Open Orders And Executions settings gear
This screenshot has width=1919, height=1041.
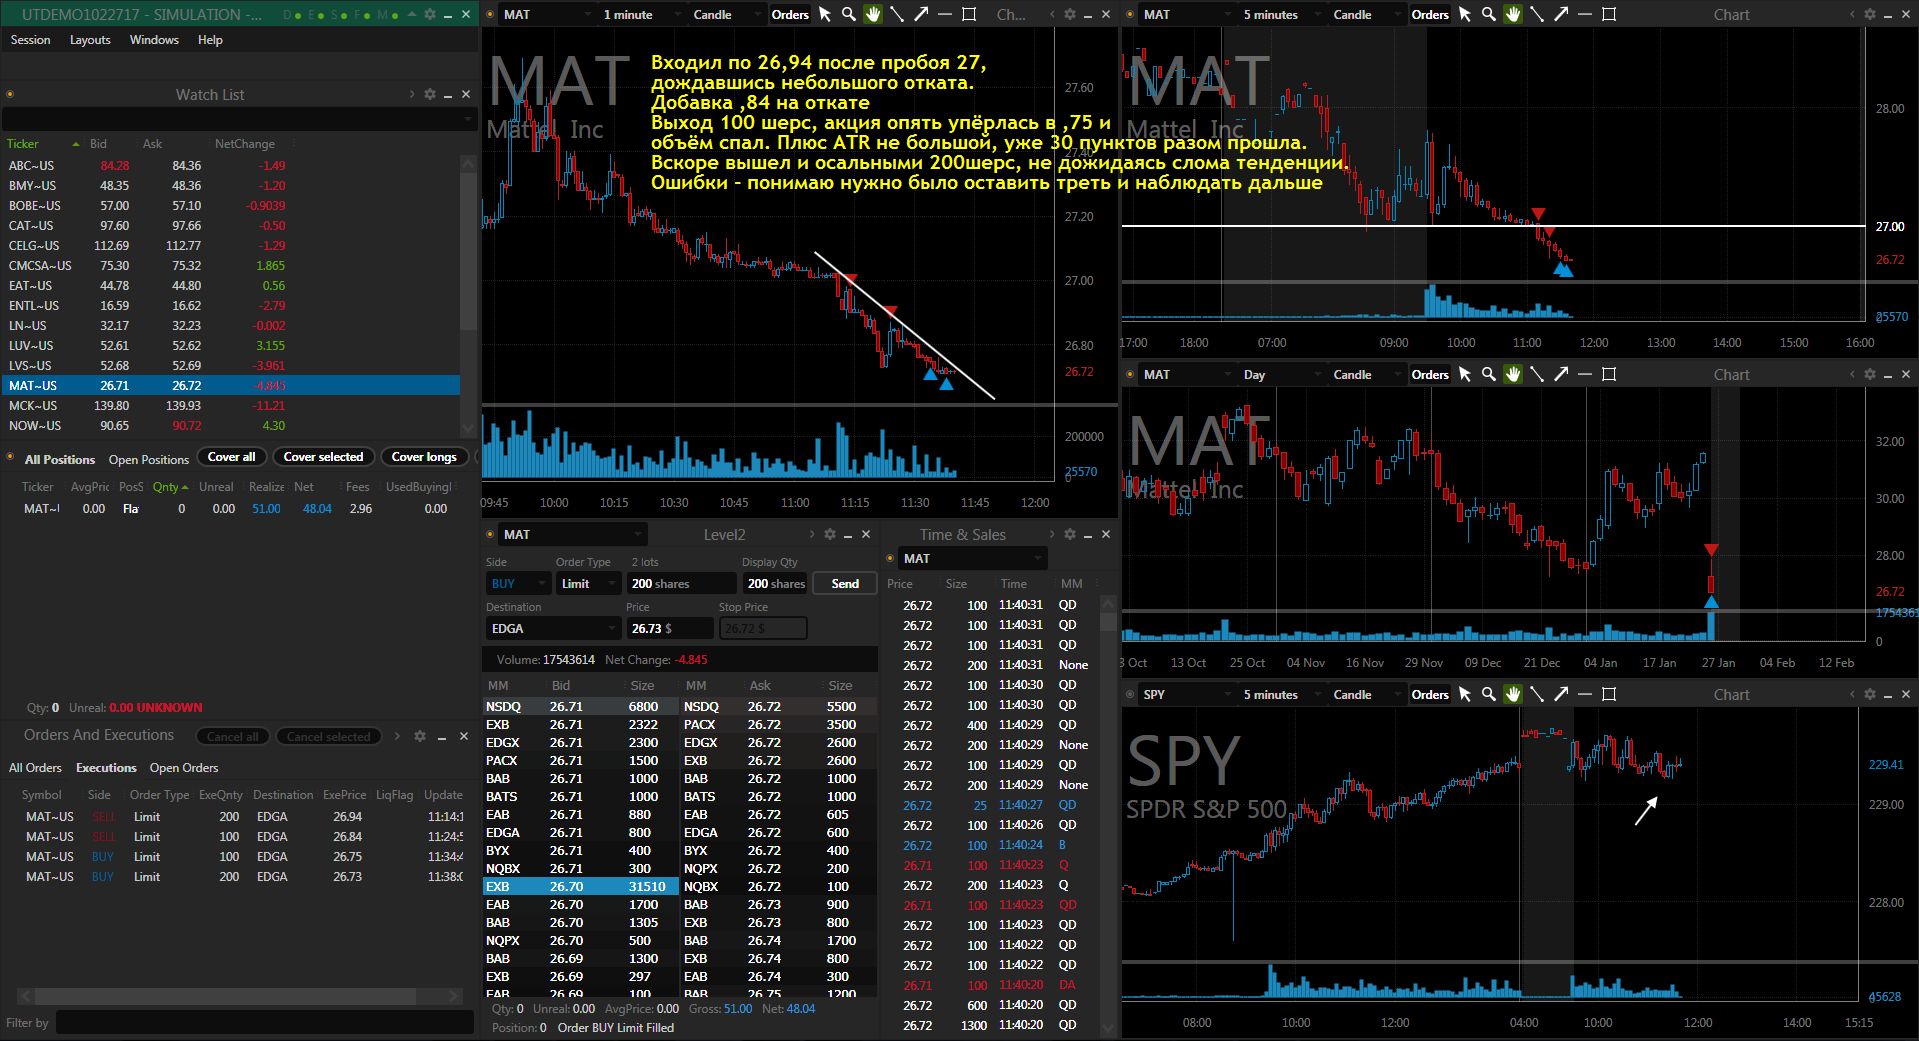(420, 736)
